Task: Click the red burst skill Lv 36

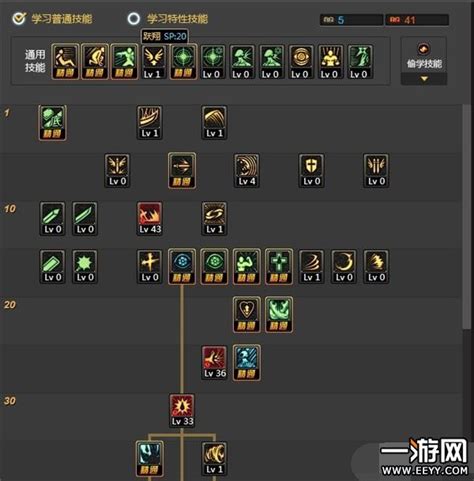Action: [214, 363]
